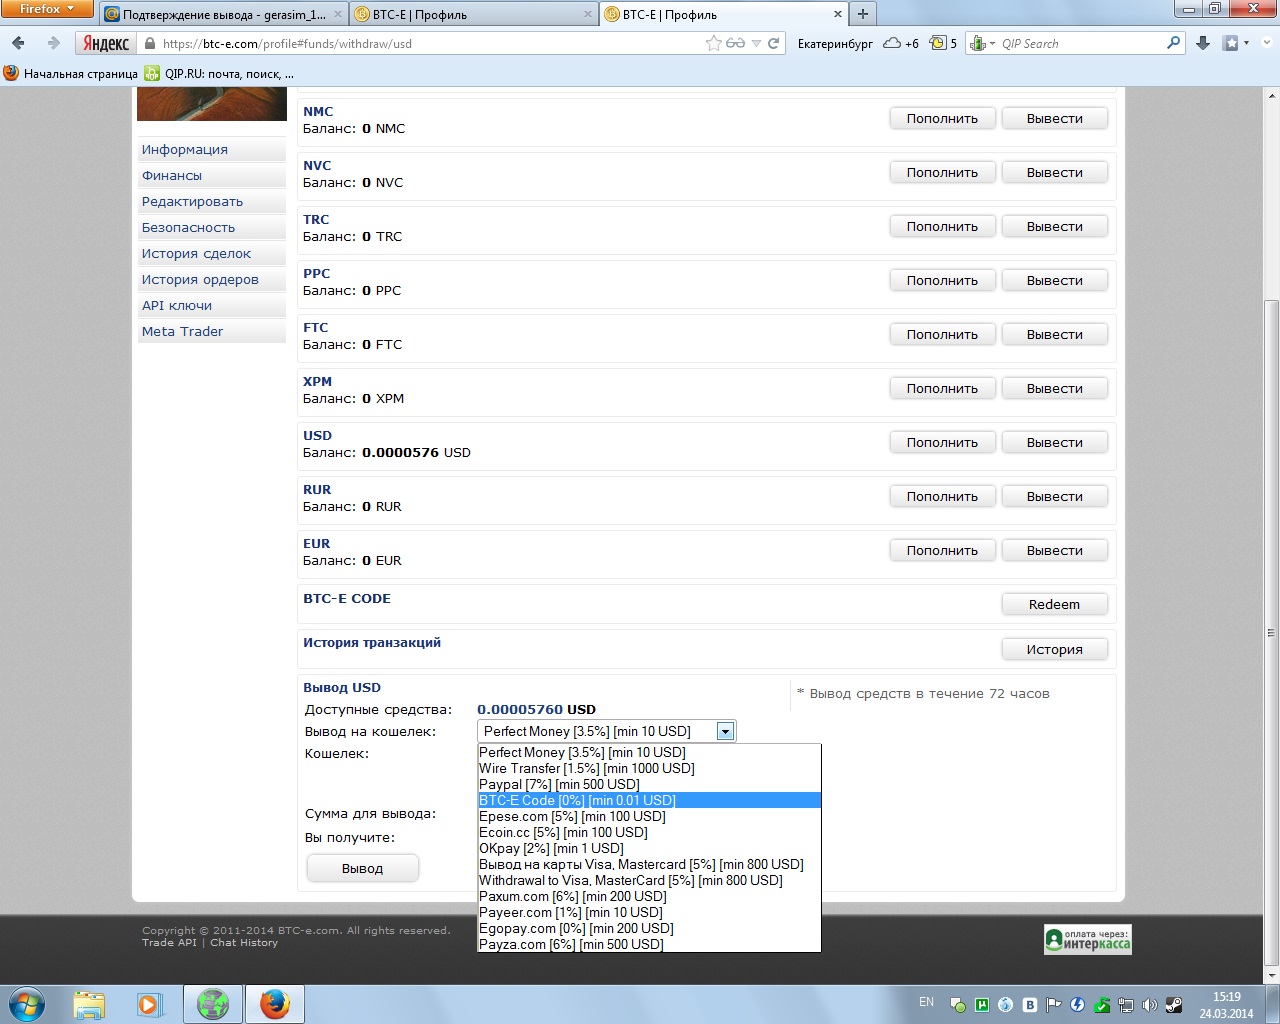
Task: Launch the media player from the taskbar
Action: (x=150, y=1004)
